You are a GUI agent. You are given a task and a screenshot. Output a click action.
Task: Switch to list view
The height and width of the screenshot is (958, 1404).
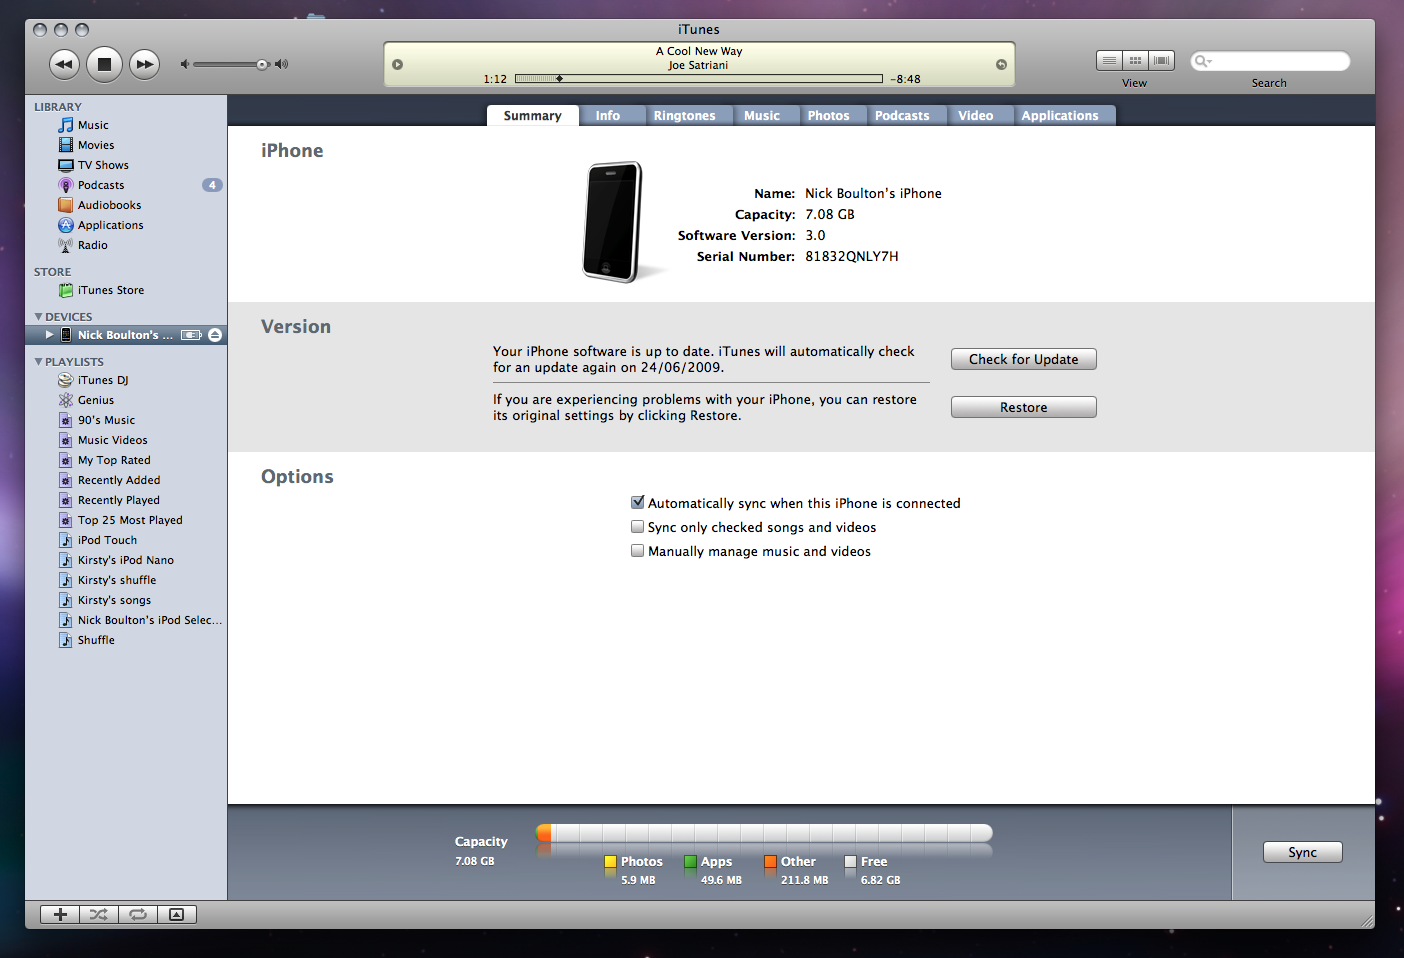1109,61
